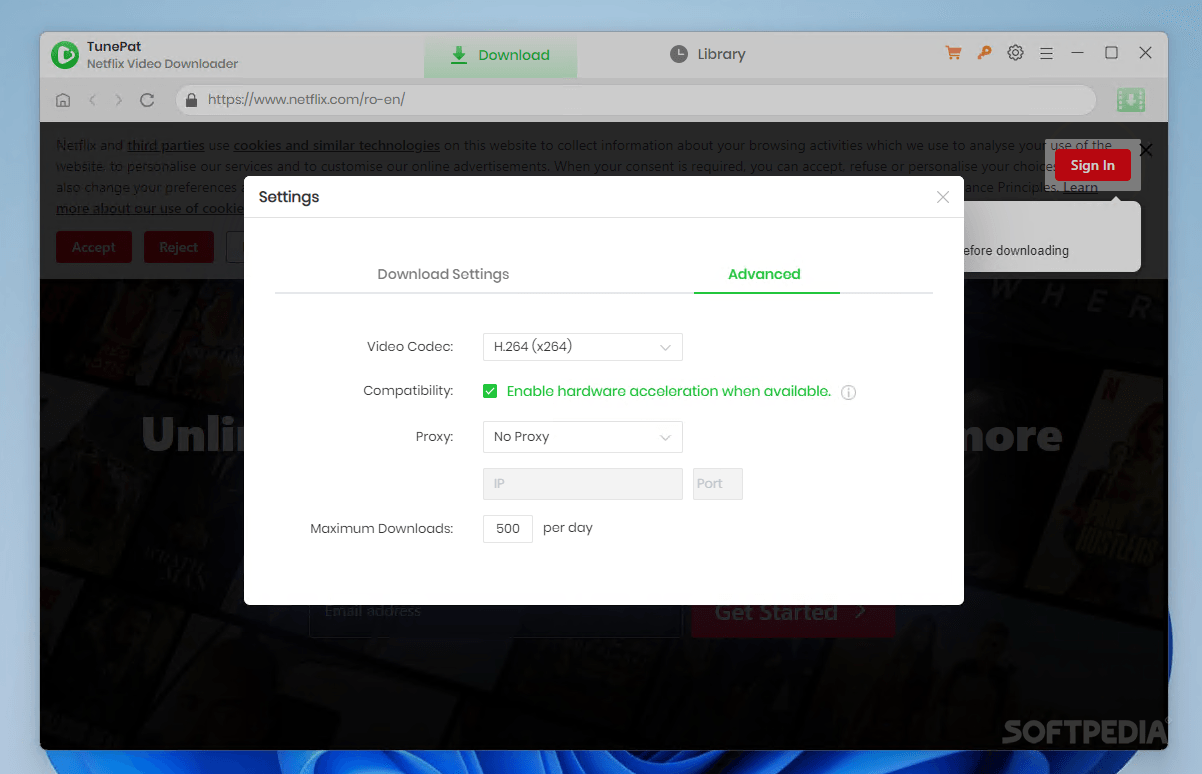The width and height of the screenshot is (1202, 774).
Task: Click the Netflix URL address bar
Action: pyautogui.click(x=636, y=100)
